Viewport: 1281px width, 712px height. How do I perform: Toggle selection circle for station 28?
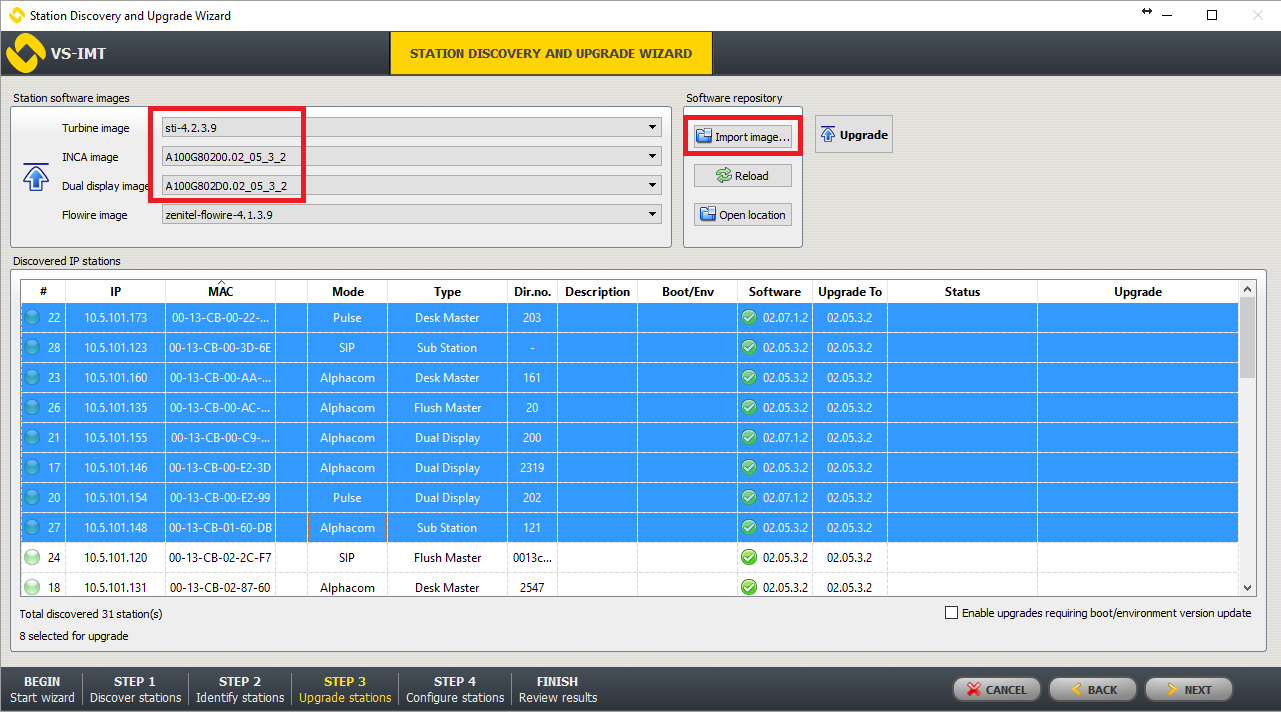[x=32, y=348]
